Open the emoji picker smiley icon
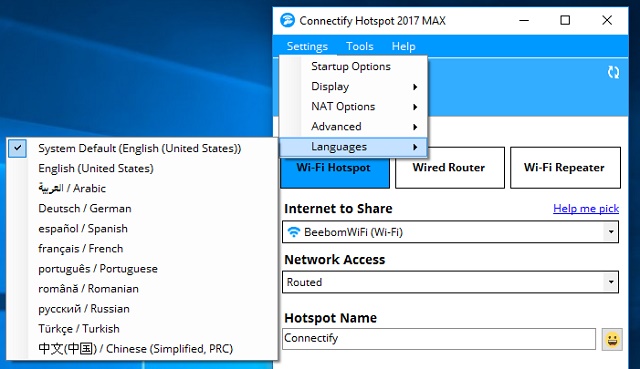Screen dimensions: 640x369 (612, 339)
